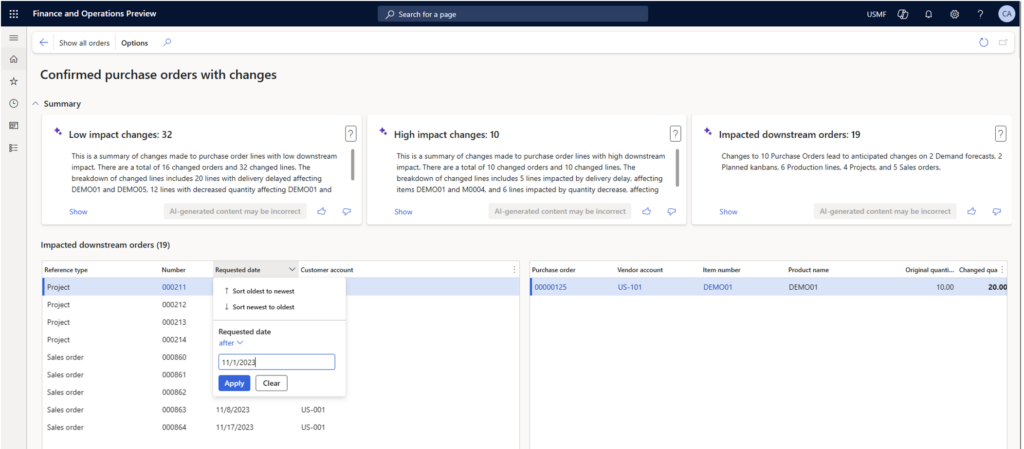This screenshot has height=449, width=1024.
Task: Open the notifications bell
Action: (929, 14)
